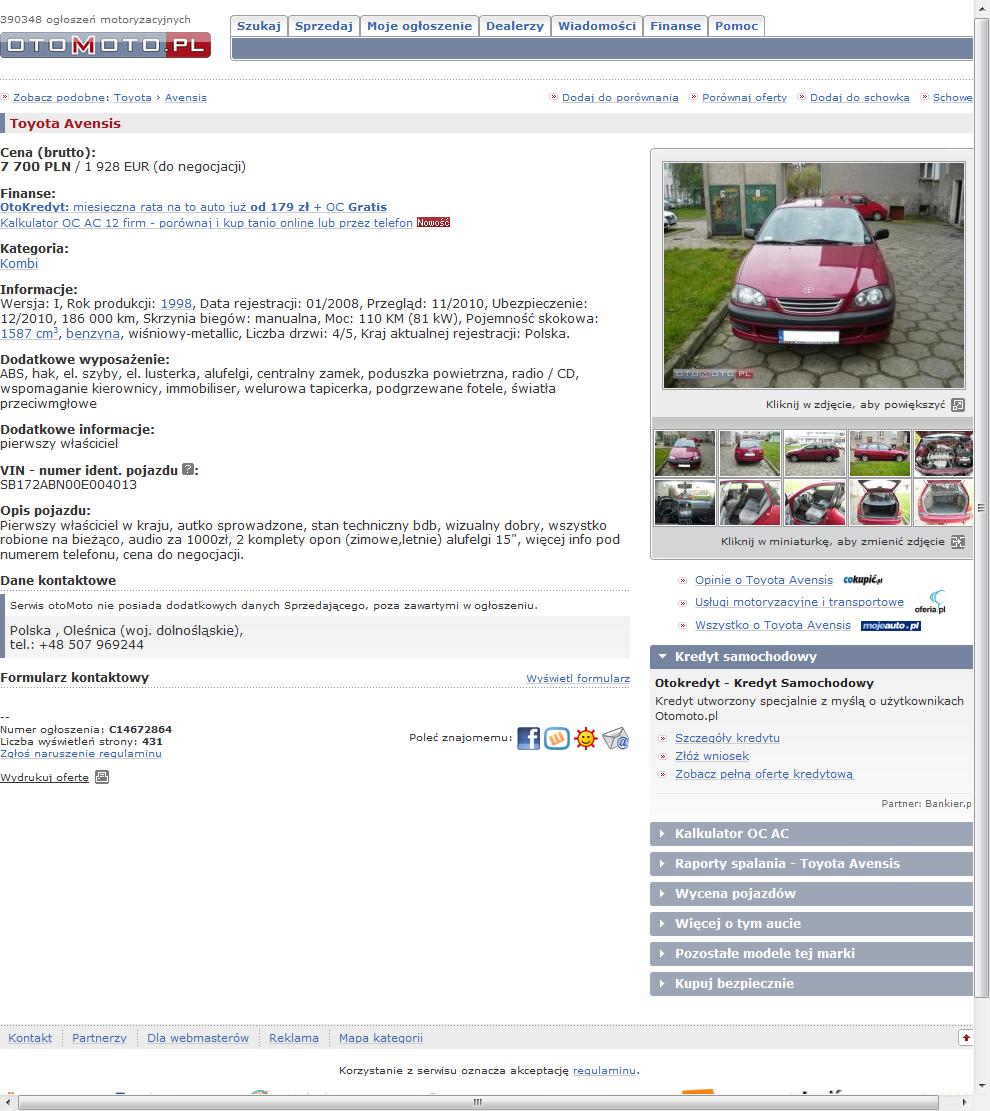This screenshot has height=1111, width=990.
Task: Open the Sprzedaj tab
Action: click(324, 26)
